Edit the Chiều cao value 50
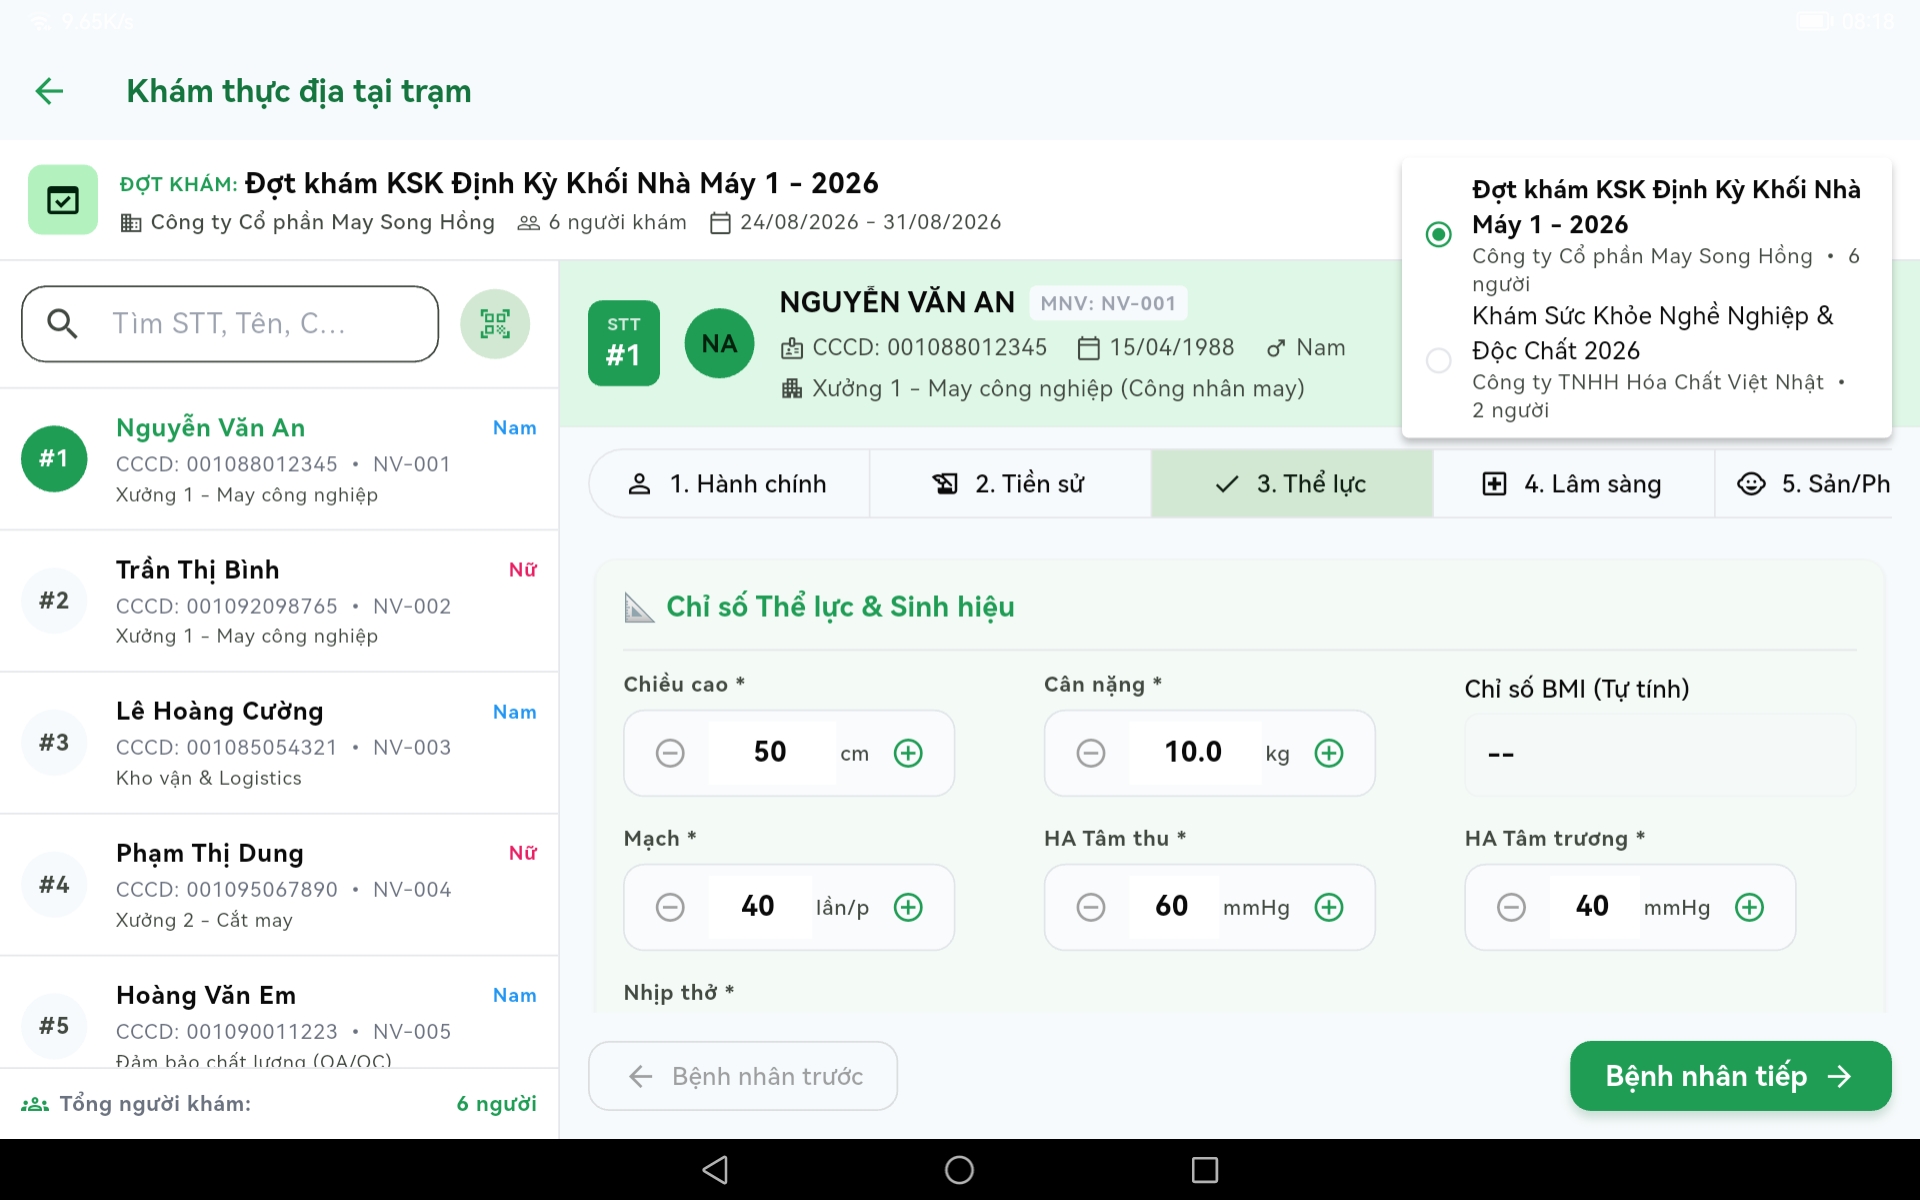The image size is (1920, 1200). tap(770, 752)
